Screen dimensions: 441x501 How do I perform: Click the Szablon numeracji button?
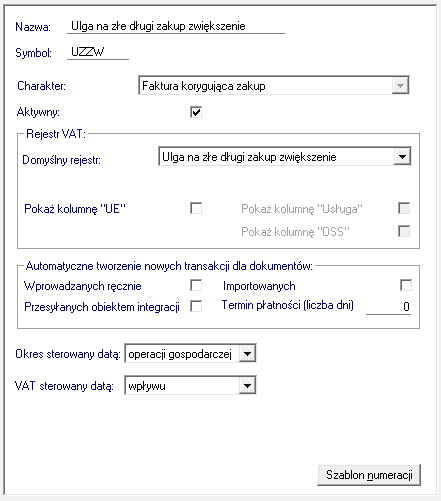point(369,475)
